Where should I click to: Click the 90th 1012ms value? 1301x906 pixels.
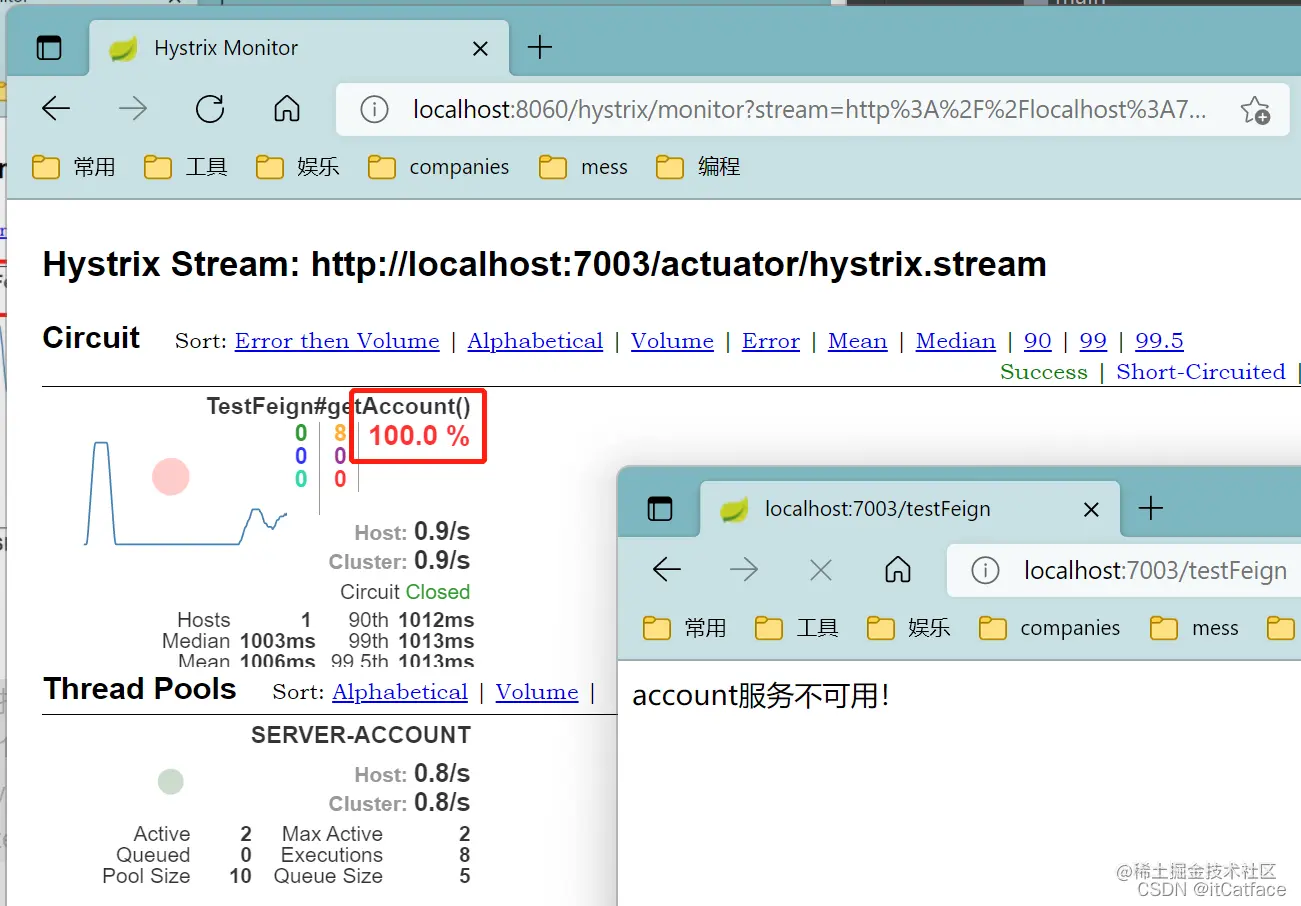coord(436,620)
